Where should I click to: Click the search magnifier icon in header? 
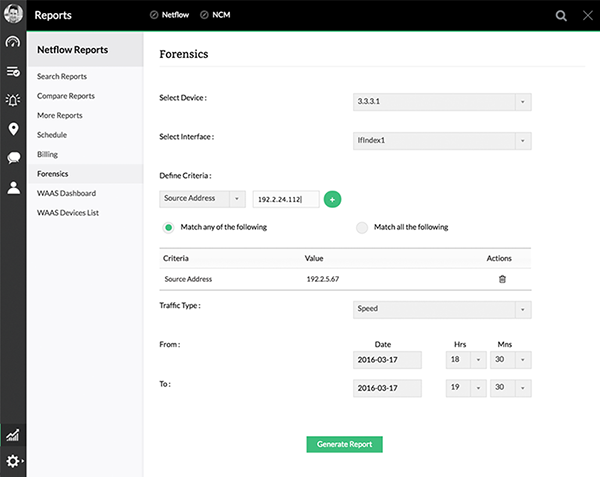pyautogui.click(x=561, y=15)
